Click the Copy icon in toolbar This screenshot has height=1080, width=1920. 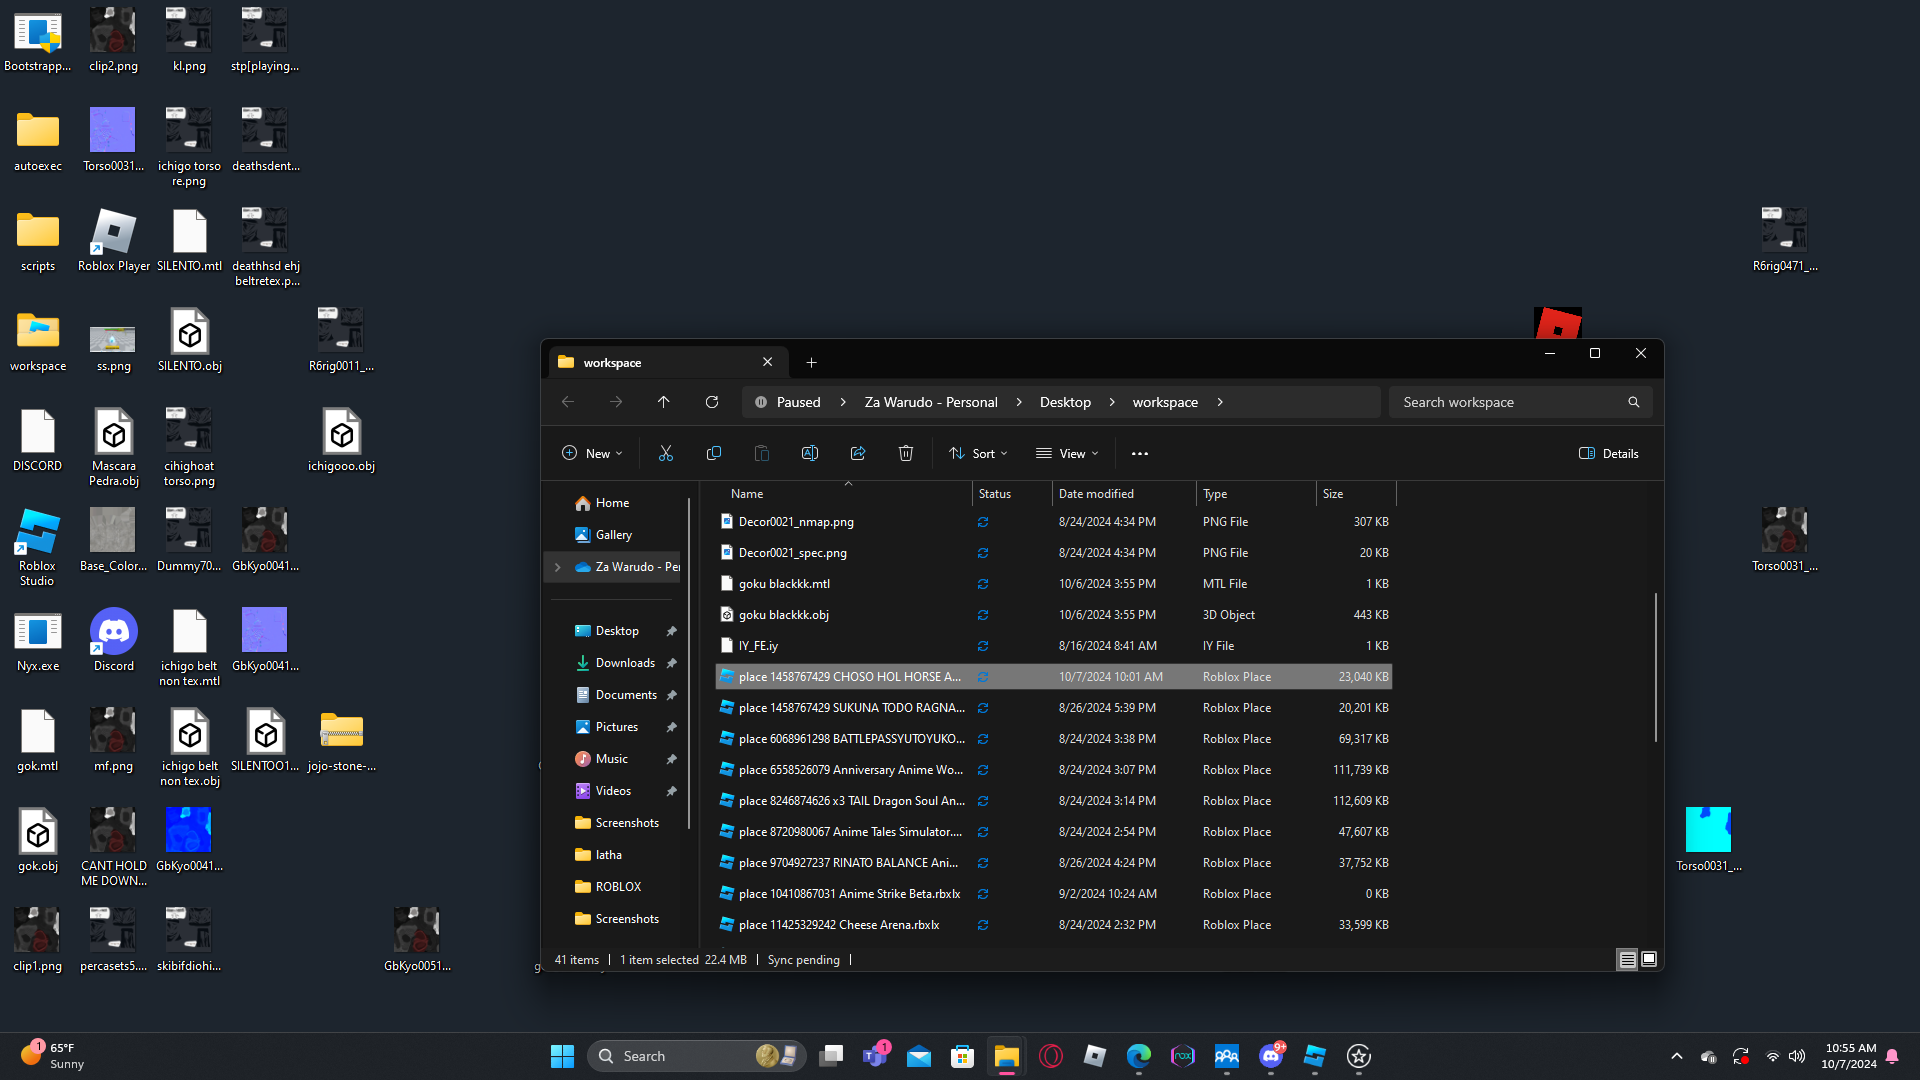(x=714, y=453)
